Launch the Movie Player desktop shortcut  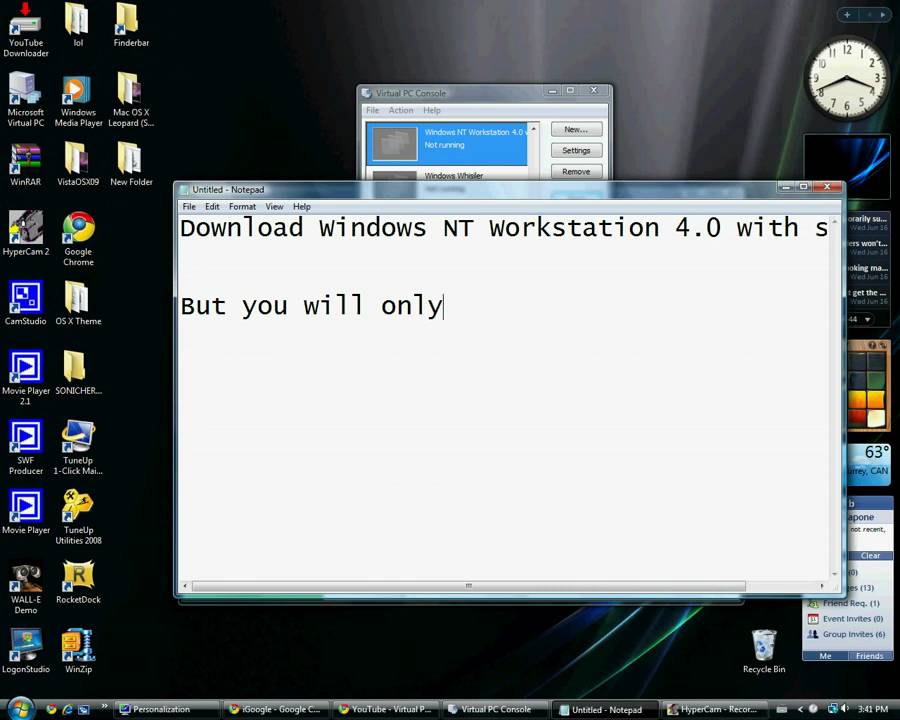coord(25,512)
